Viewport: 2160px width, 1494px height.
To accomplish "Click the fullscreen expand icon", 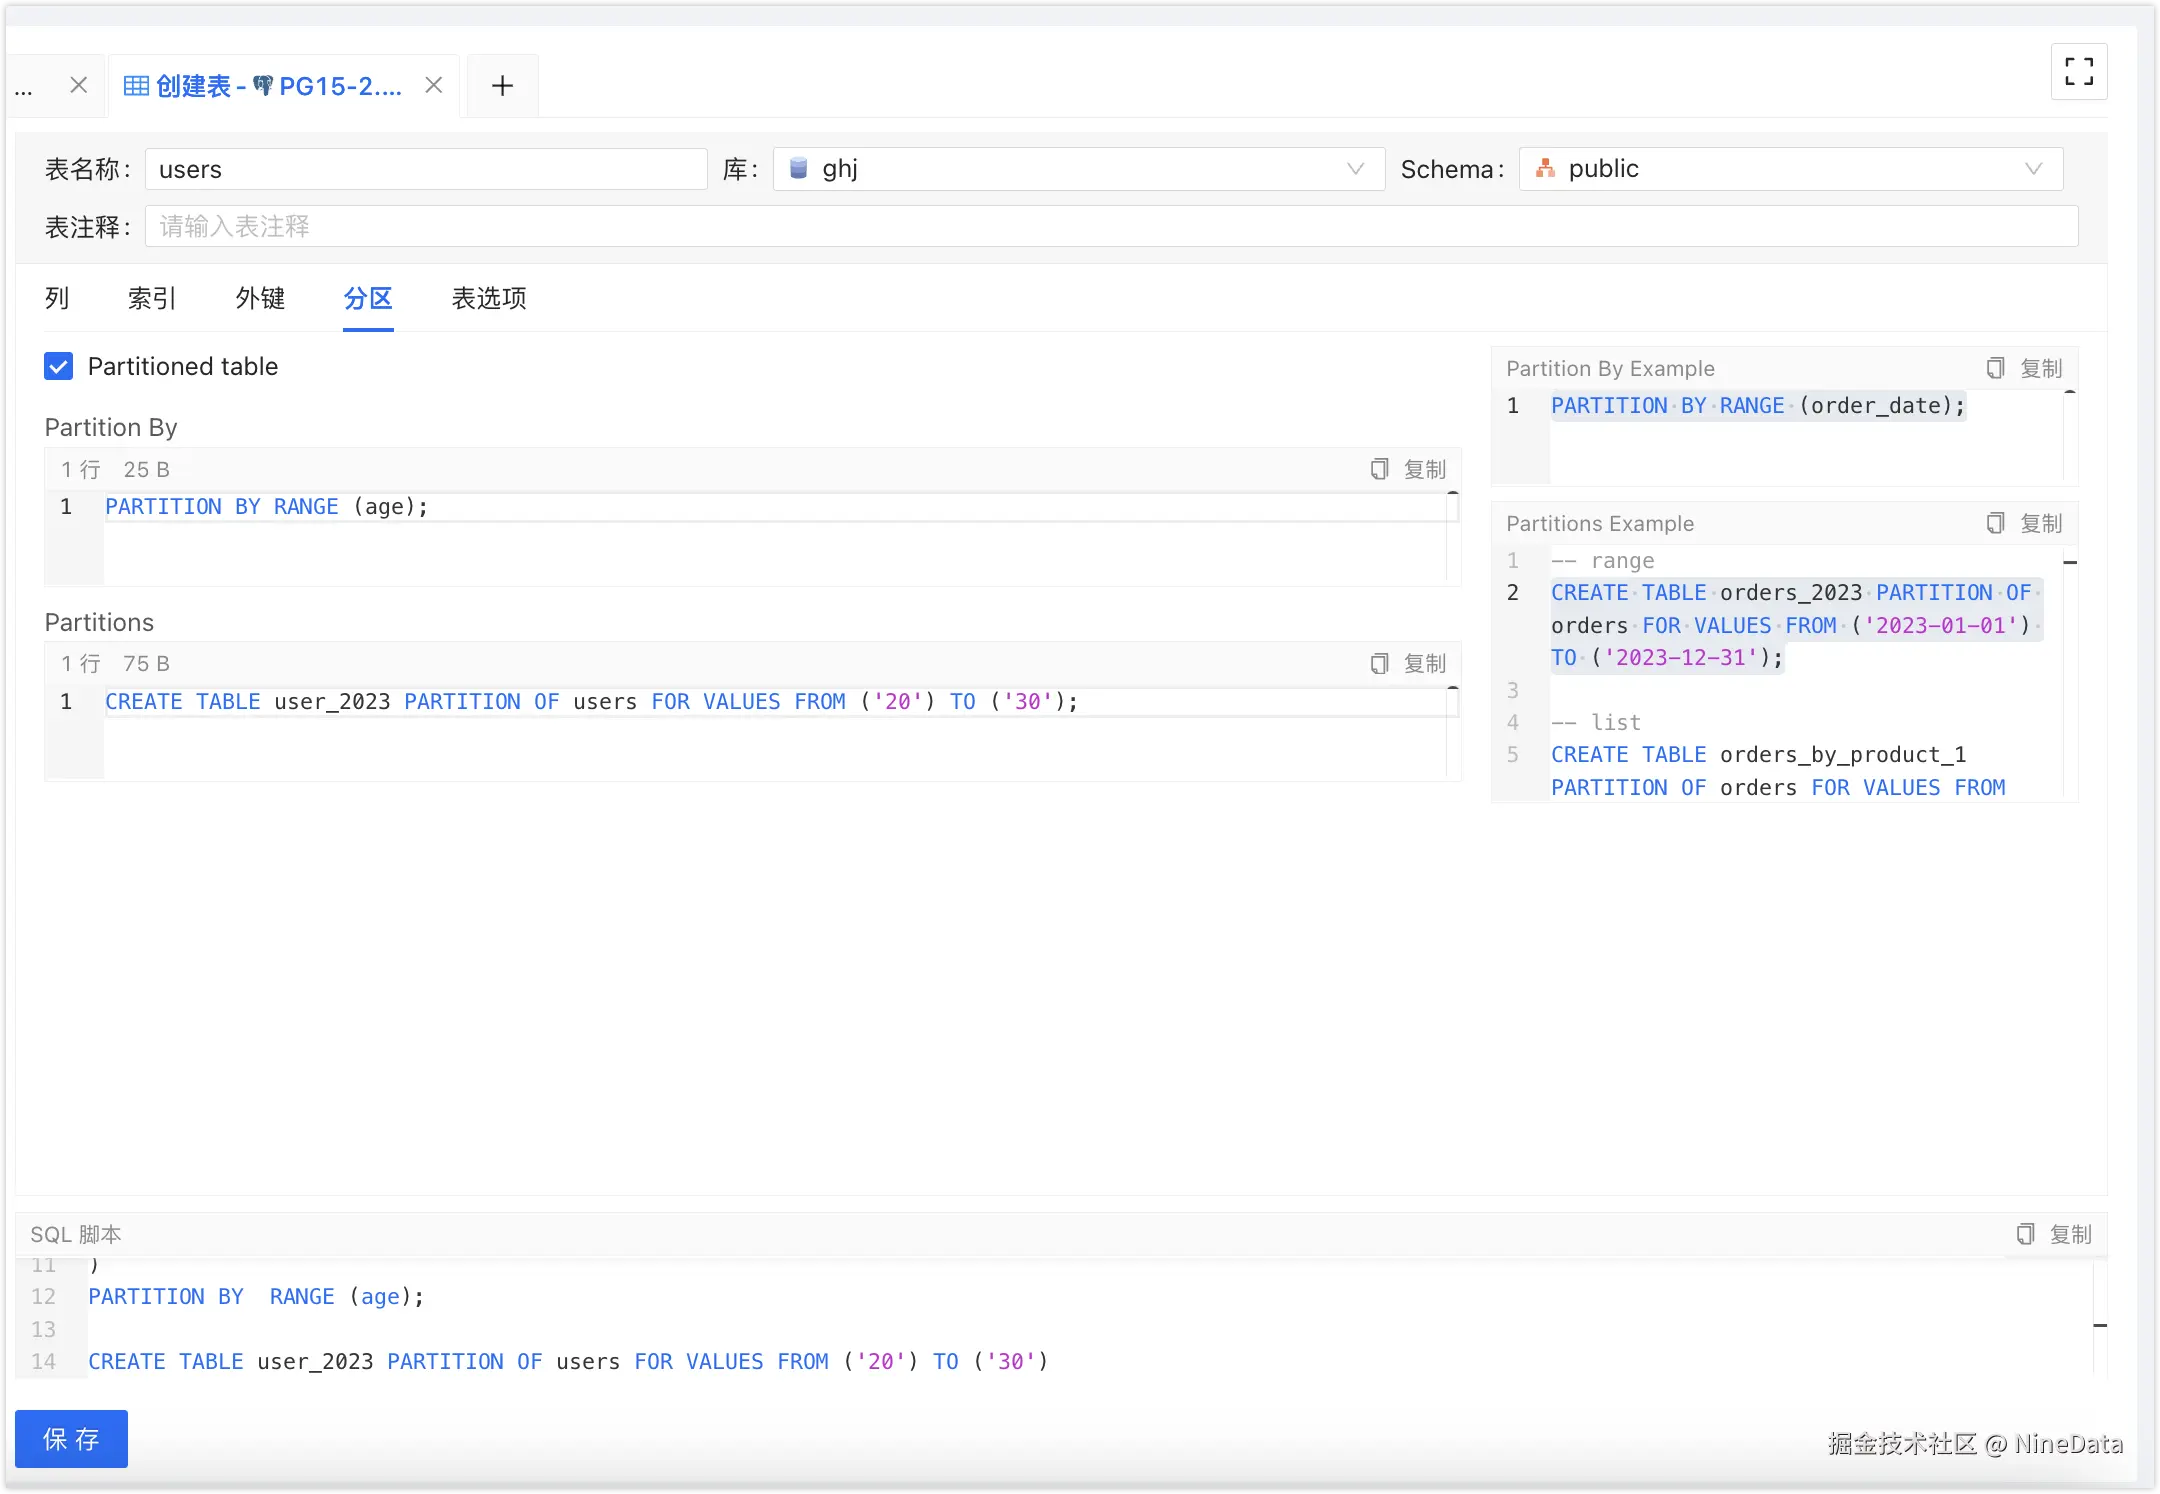I will point(2078,72).
